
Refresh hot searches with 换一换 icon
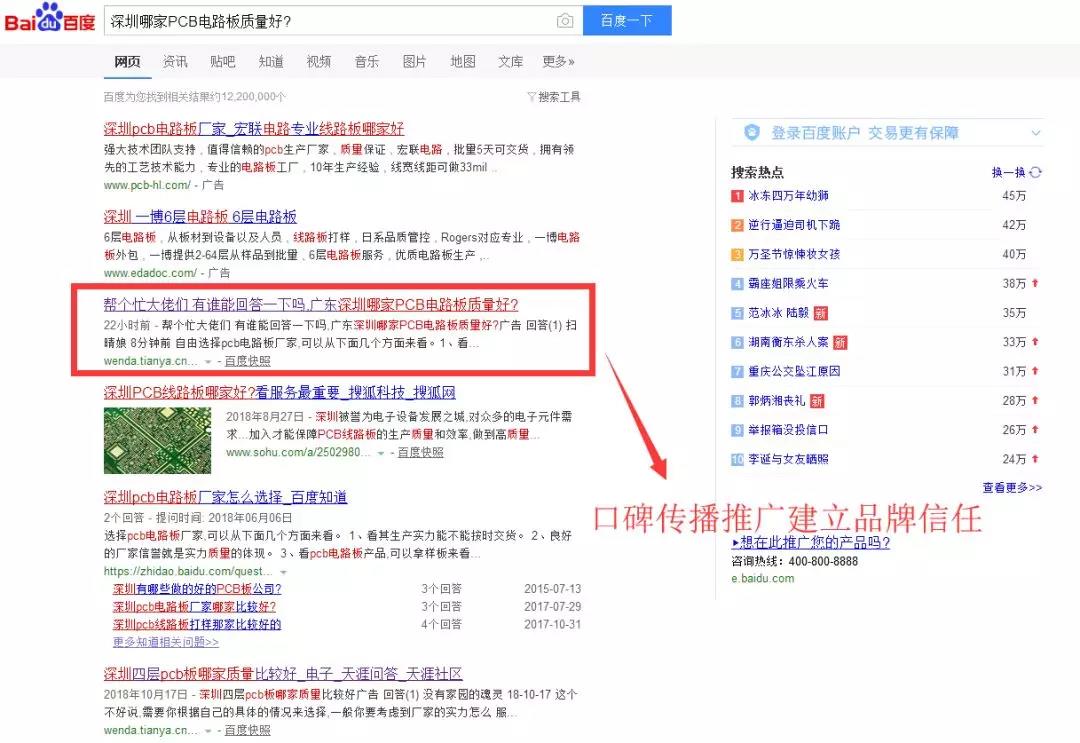pyautogui.click(x=1036, y=172)
